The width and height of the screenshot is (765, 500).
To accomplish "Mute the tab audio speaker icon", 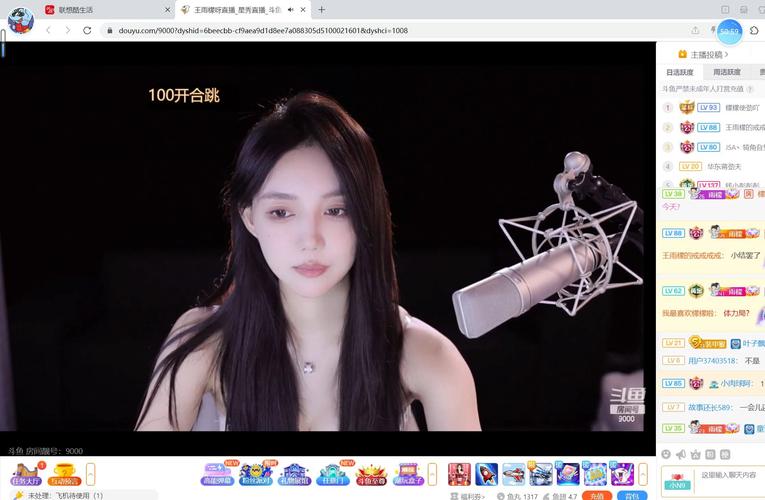I will [x=291, y=10].
